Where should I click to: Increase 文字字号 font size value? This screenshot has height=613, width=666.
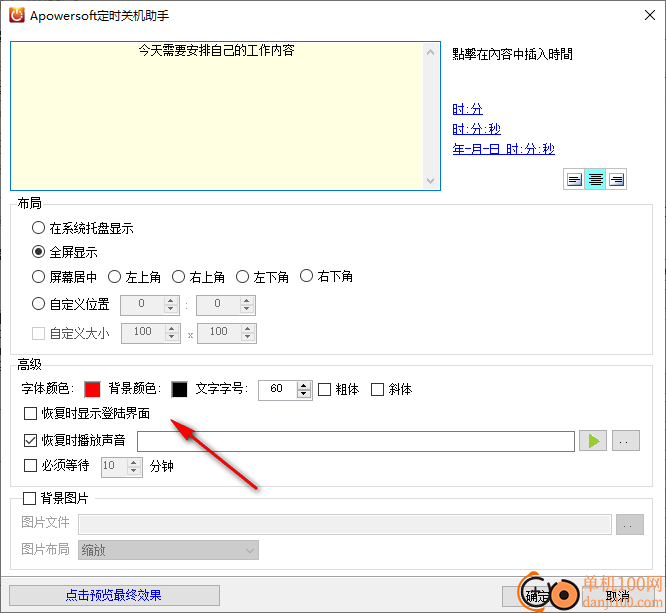[303, 386]
